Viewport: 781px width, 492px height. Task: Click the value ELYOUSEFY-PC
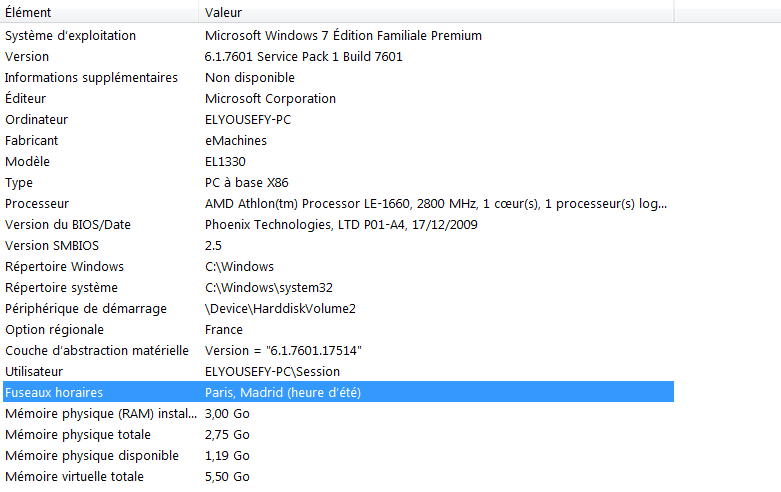[248, 120]
